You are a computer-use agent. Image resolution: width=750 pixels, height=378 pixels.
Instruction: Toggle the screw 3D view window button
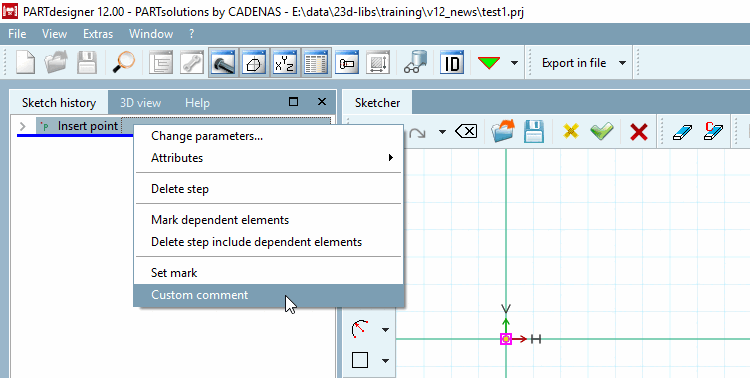[x=223, y=63]
